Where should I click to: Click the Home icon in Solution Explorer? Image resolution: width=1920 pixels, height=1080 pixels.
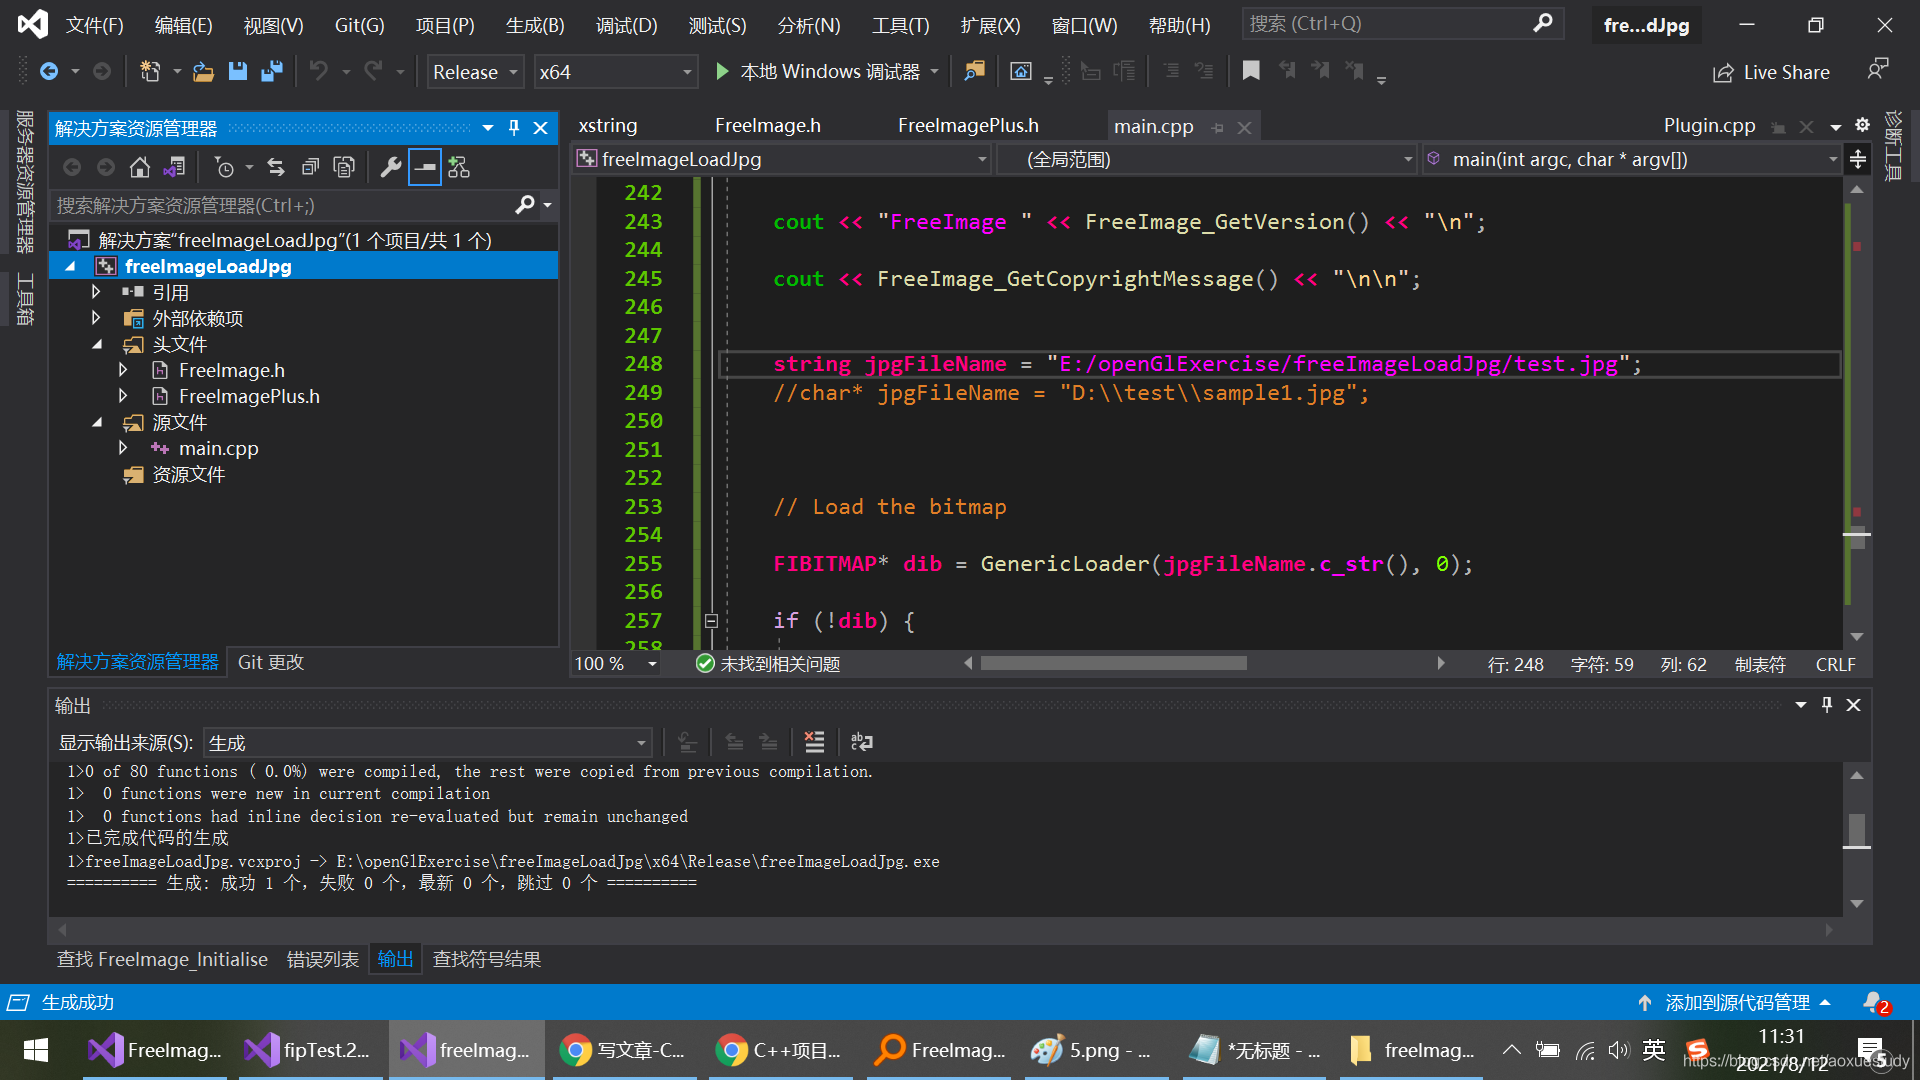coord(140,167)
